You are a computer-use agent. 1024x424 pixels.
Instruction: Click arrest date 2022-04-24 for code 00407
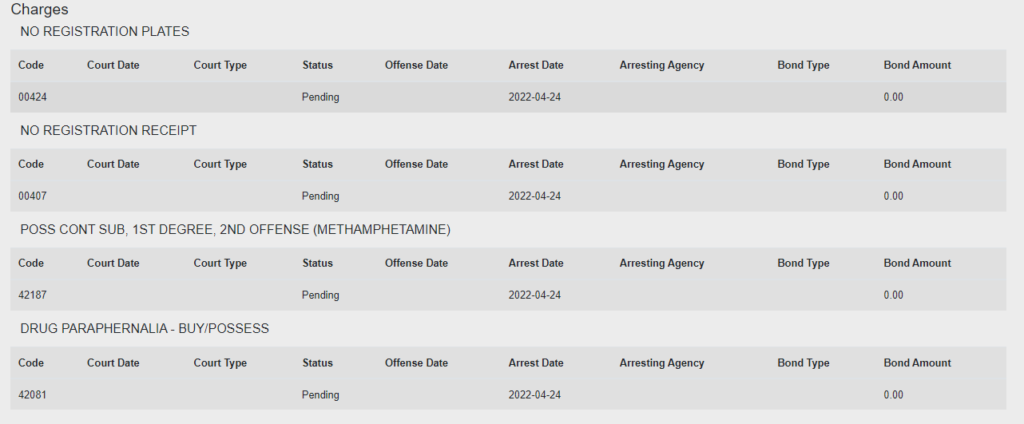click(x=535, y=196)
